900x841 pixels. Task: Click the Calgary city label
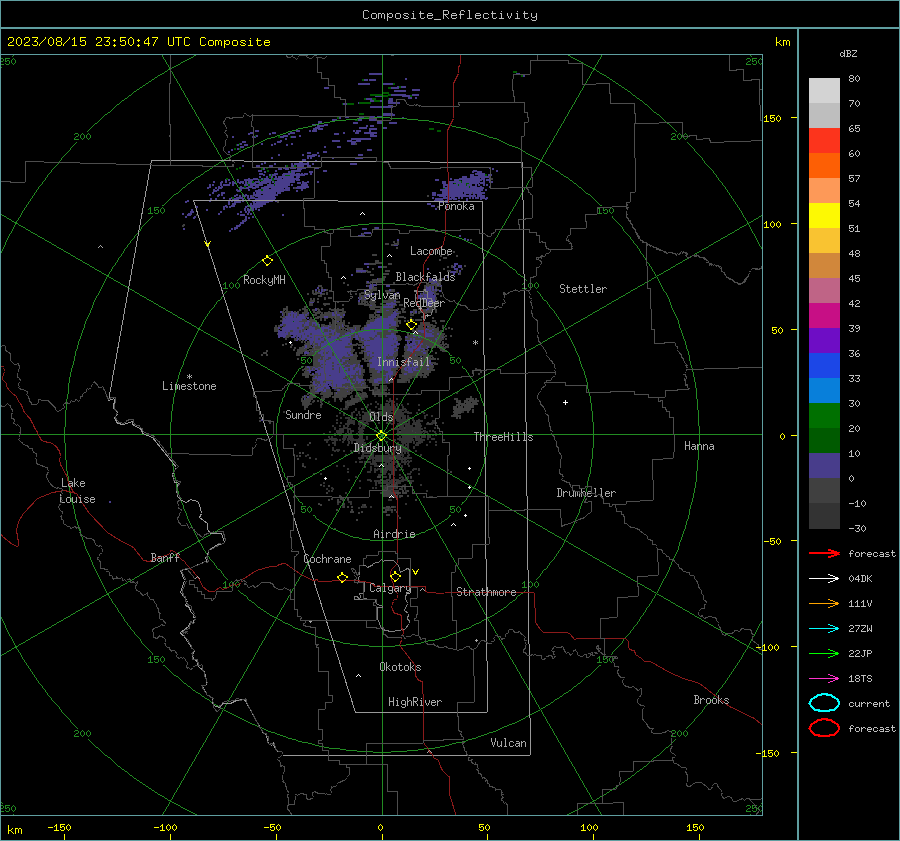point(390,588)
